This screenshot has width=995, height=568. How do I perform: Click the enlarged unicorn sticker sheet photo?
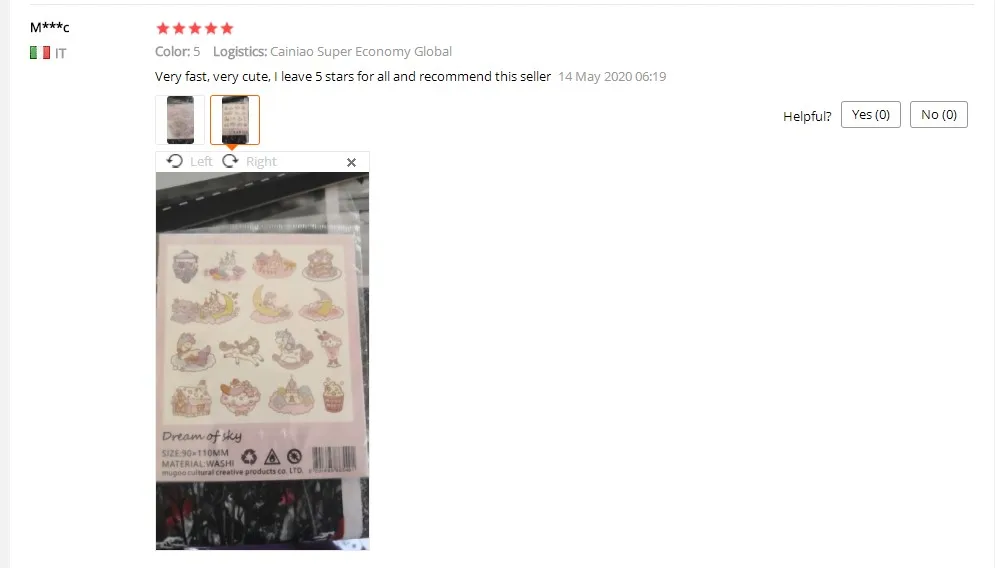(263, 361)
